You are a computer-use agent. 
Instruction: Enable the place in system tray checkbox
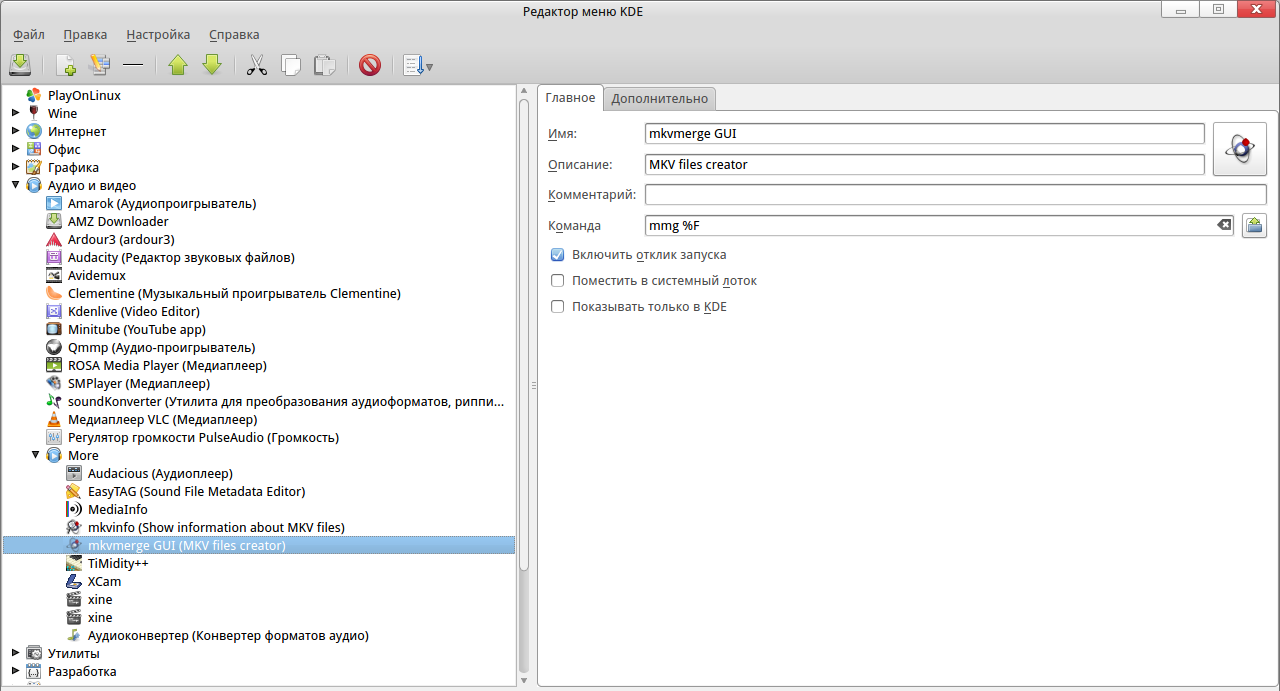[x=558, y=281]
